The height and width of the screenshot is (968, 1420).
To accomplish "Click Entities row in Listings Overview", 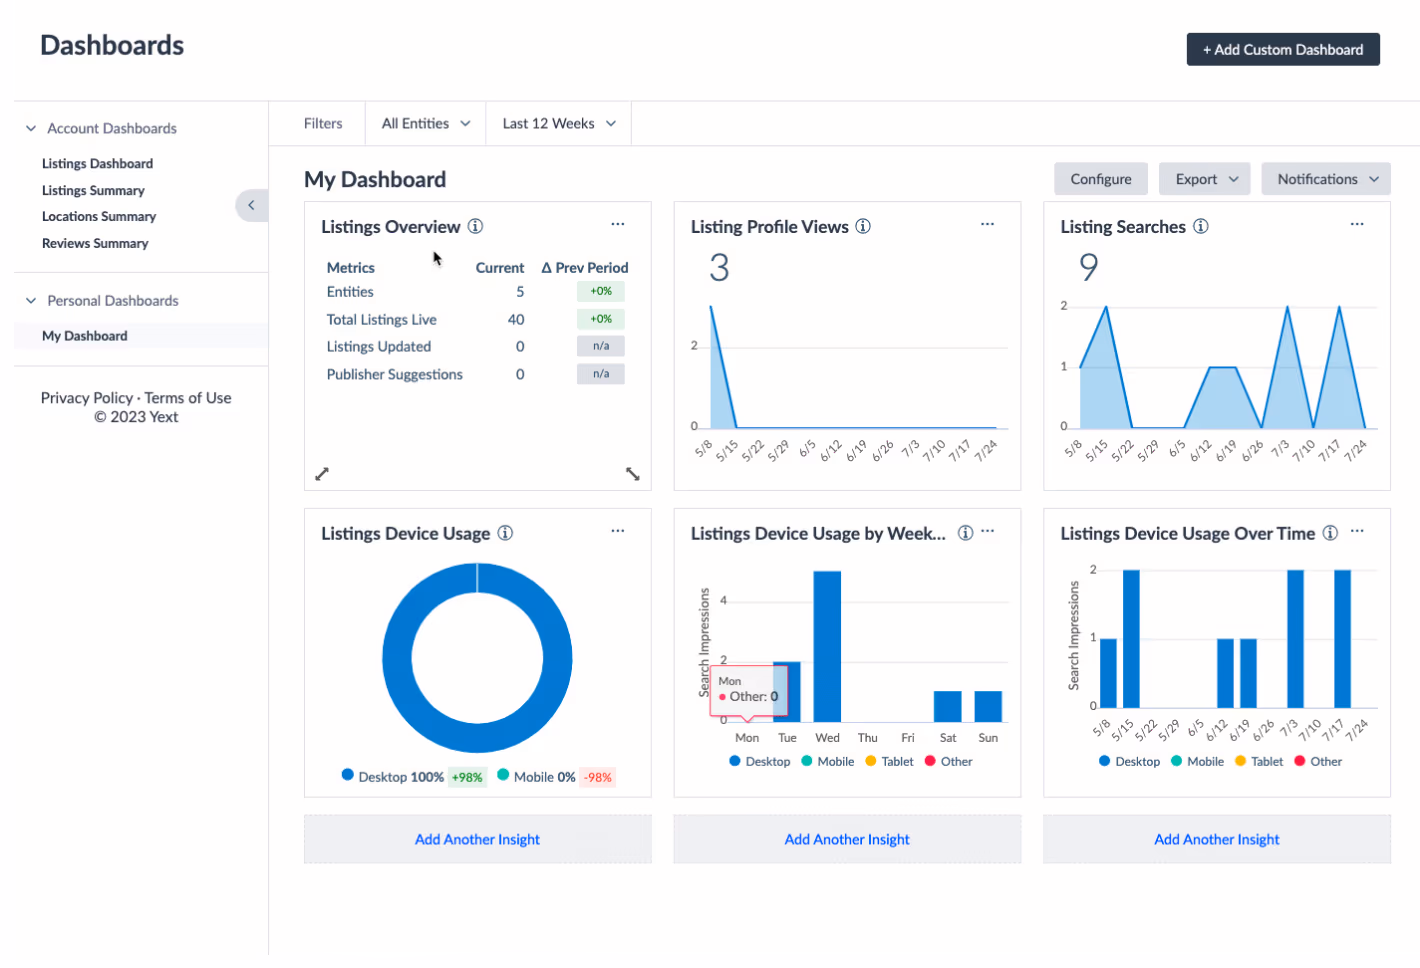I will tap(476, 292).
